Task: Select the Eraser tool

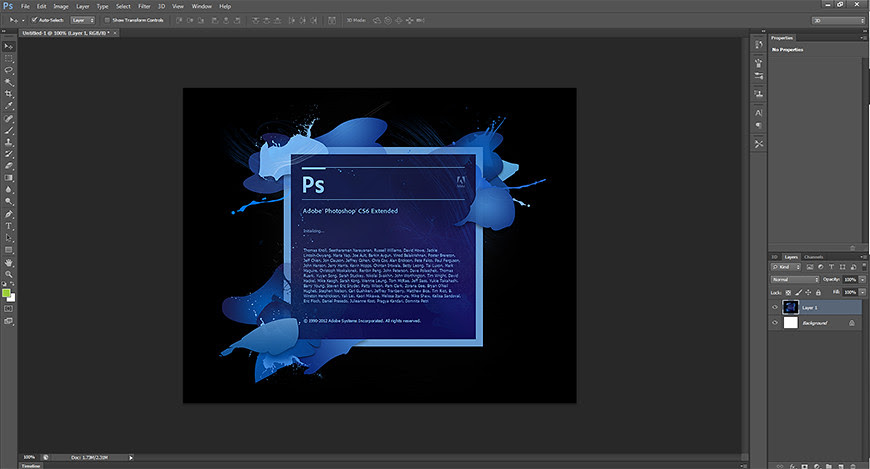Action: 8,166
